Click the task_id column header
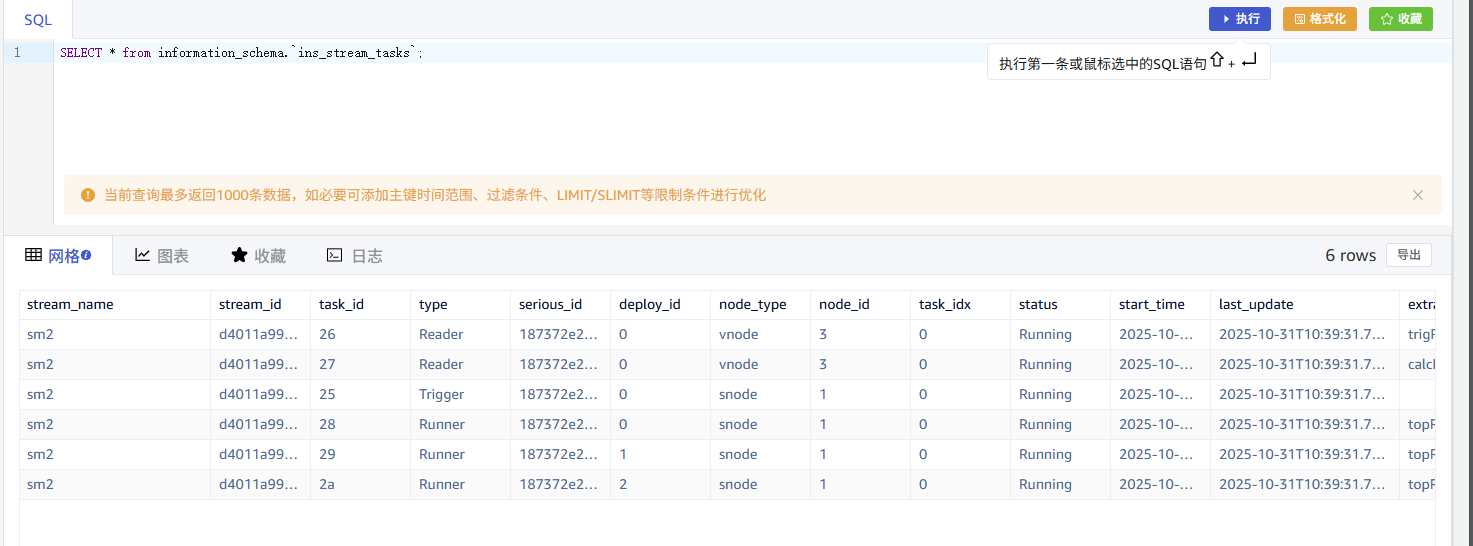 tap(341, 304)
